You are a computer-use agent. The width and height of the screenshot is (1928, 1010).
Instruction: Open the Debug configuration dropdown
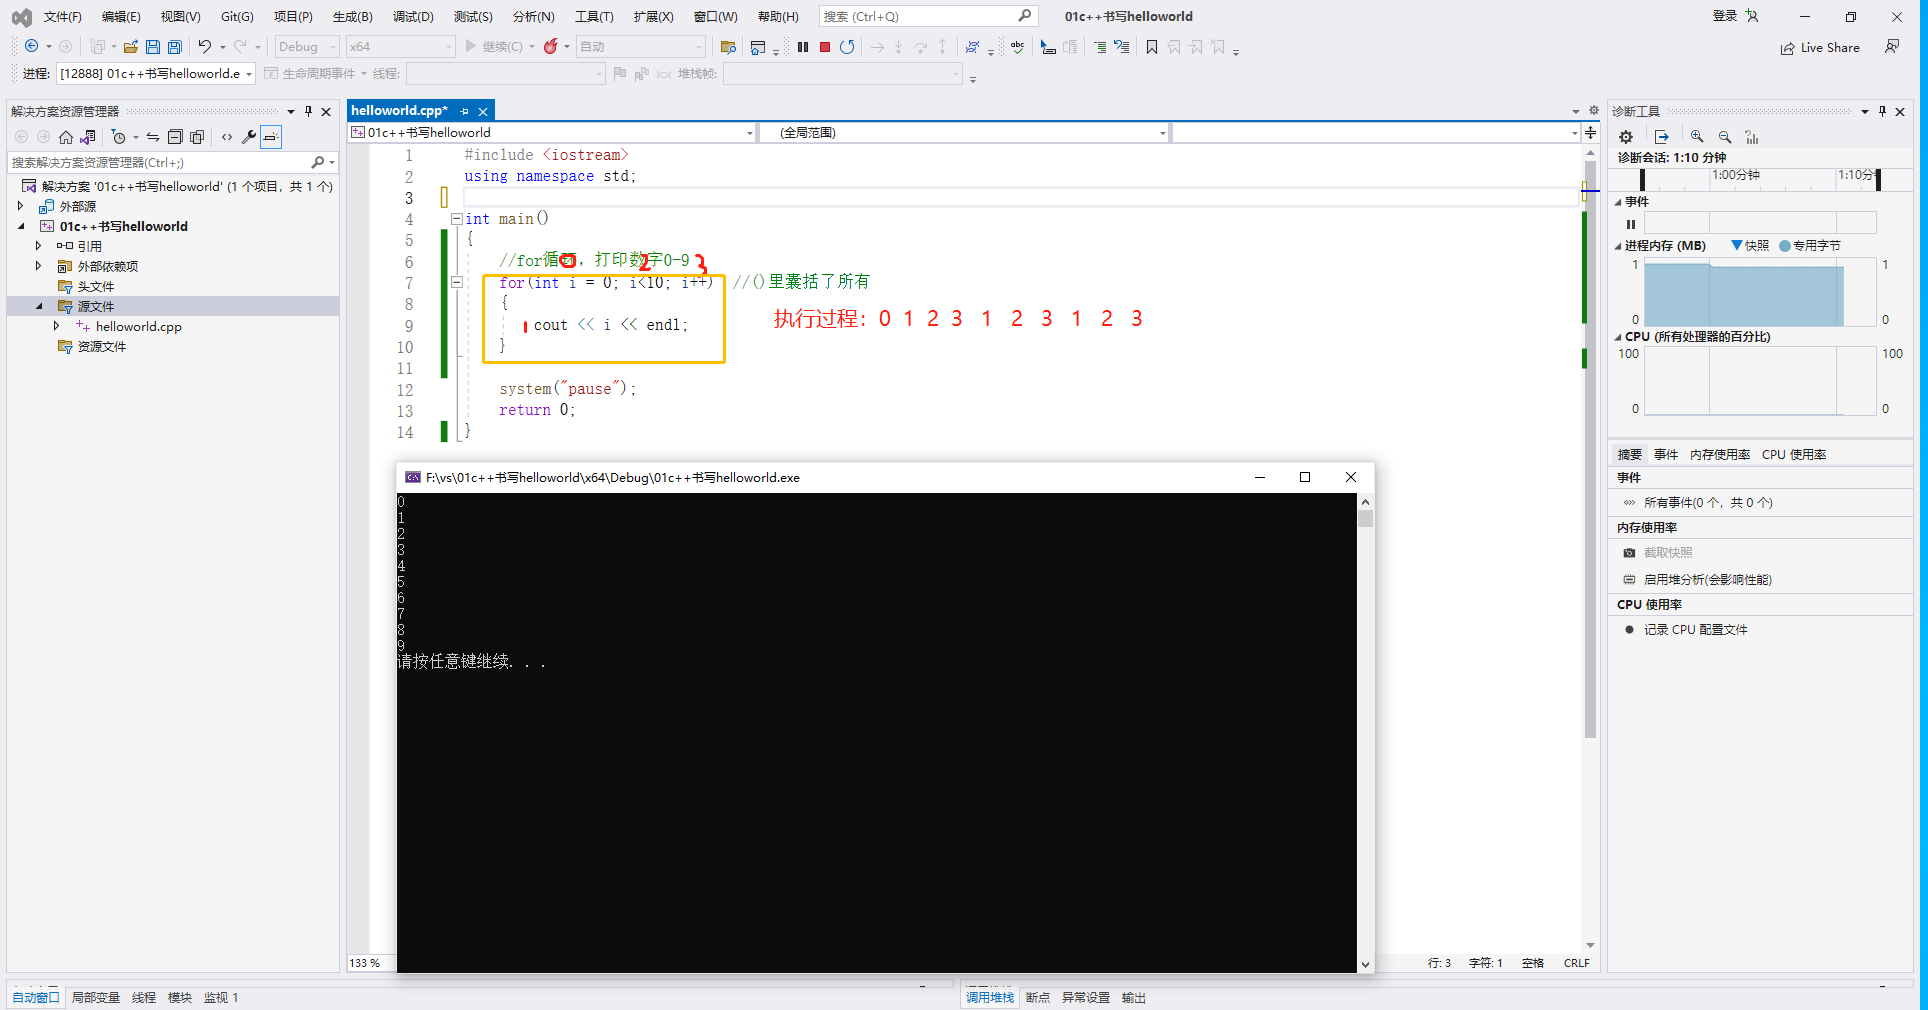pos(307,47)
